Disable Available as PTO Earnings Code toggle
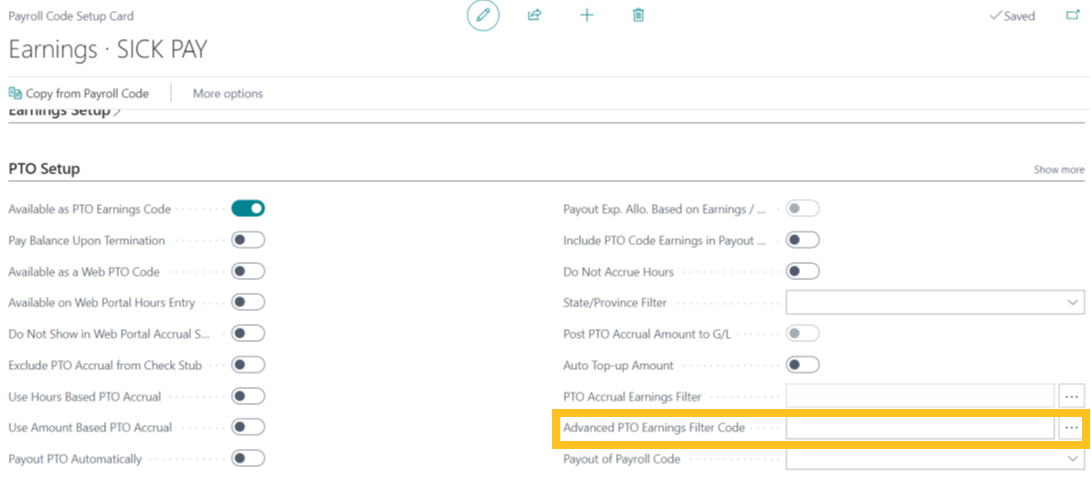The image size is (1091, 477). [x=248, y=209]
